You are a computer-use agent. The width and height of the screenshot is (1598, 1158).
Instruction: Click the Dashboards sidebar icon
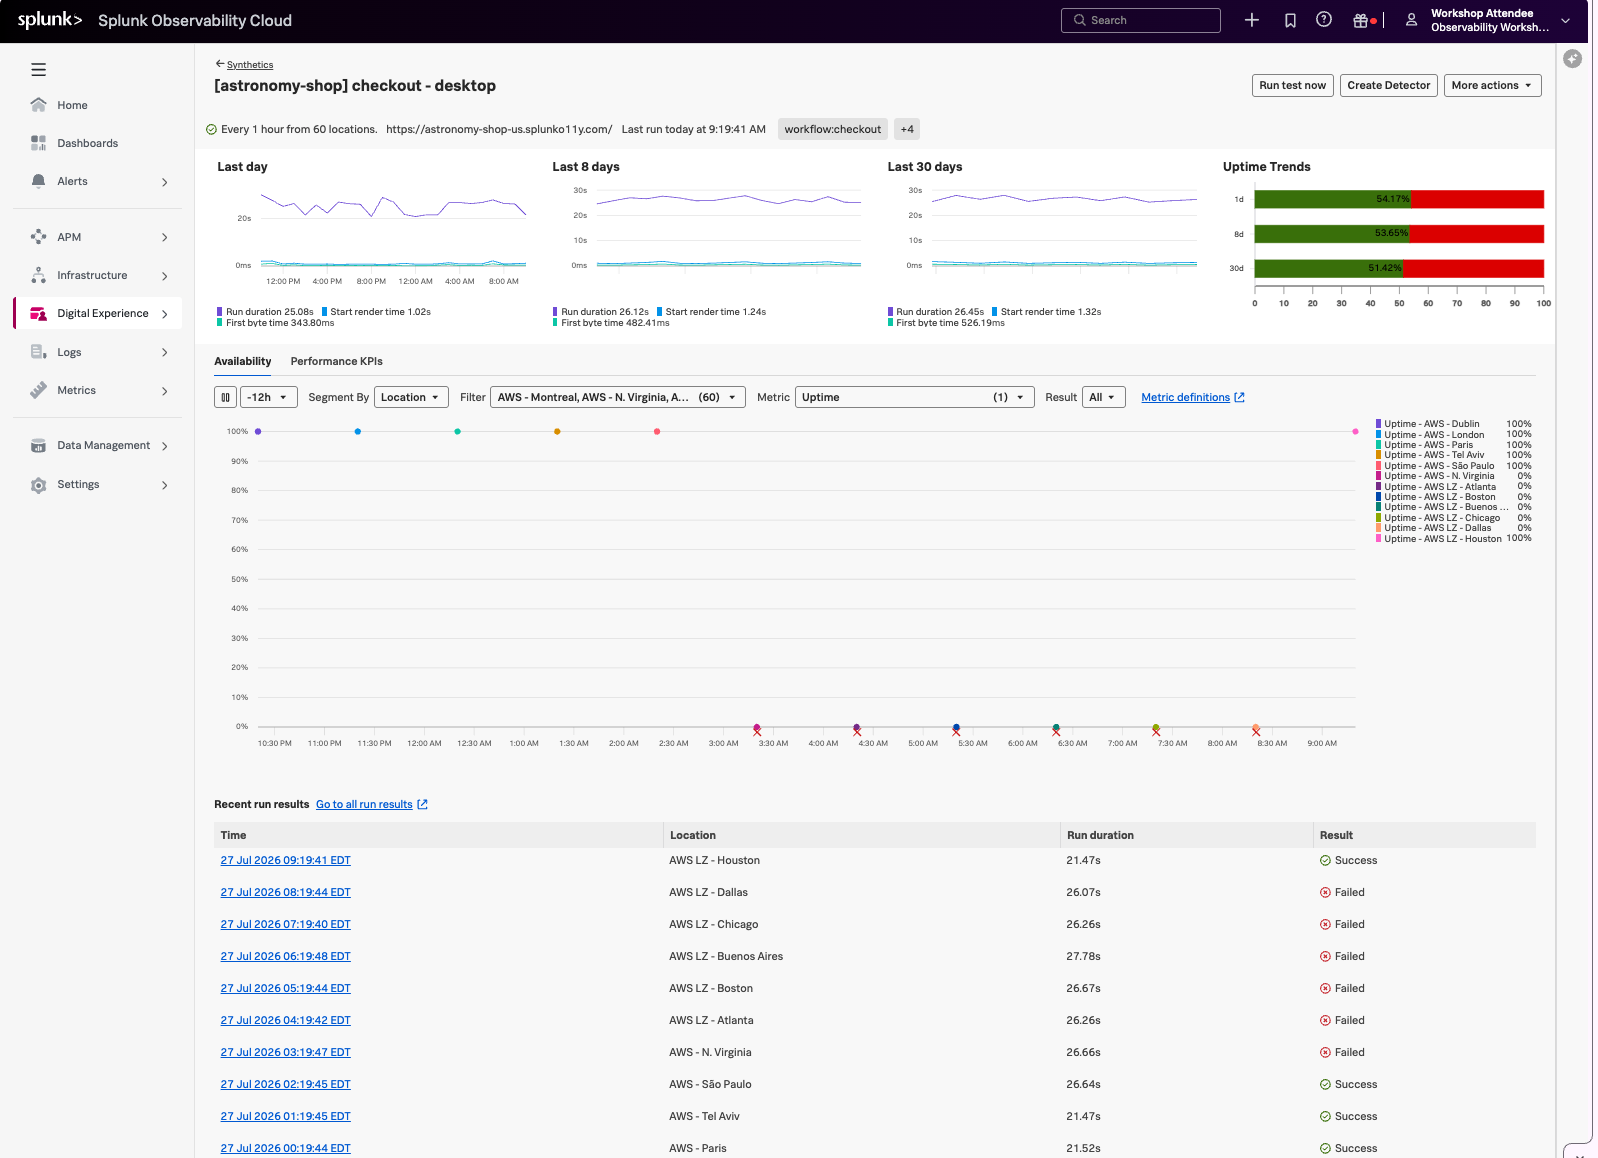(x=38, y=143)
